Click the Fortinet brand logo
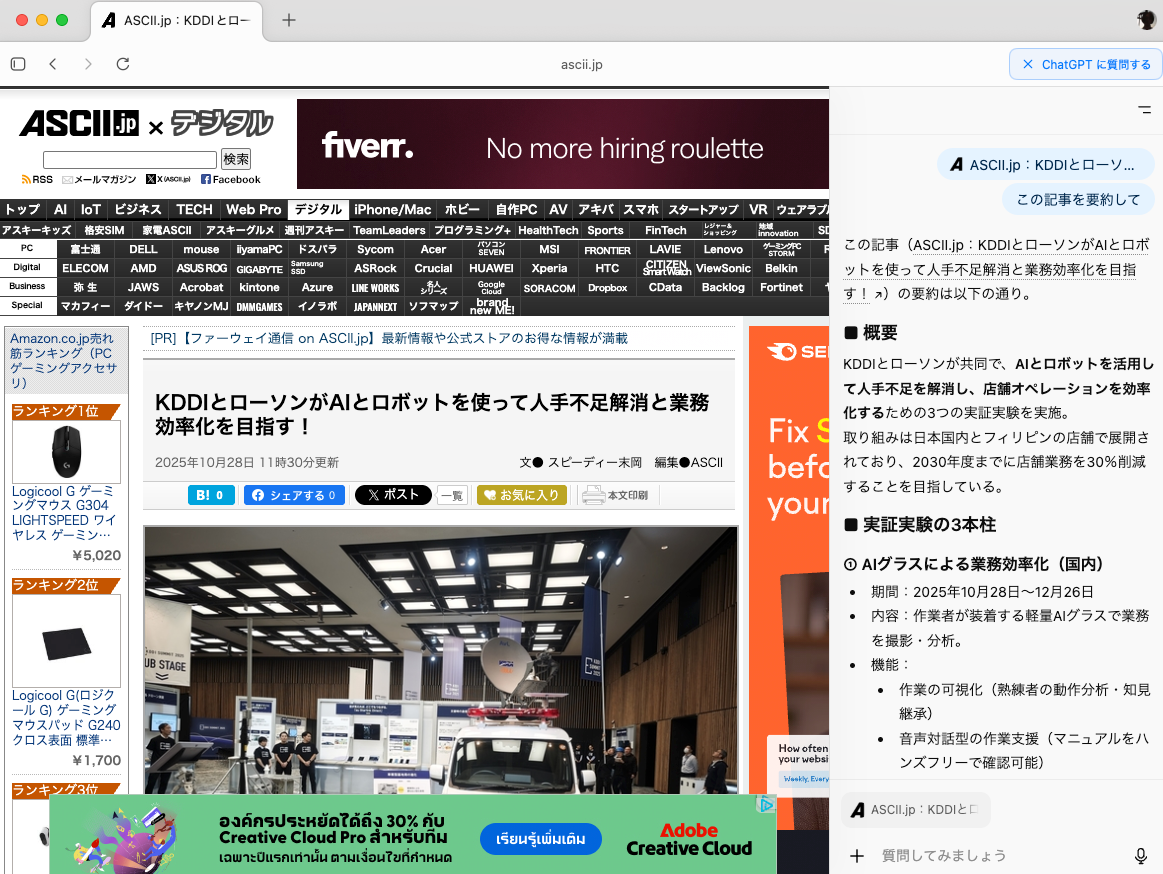The width and height of the screenshot is (1163, 874). [x=781, y=288]
